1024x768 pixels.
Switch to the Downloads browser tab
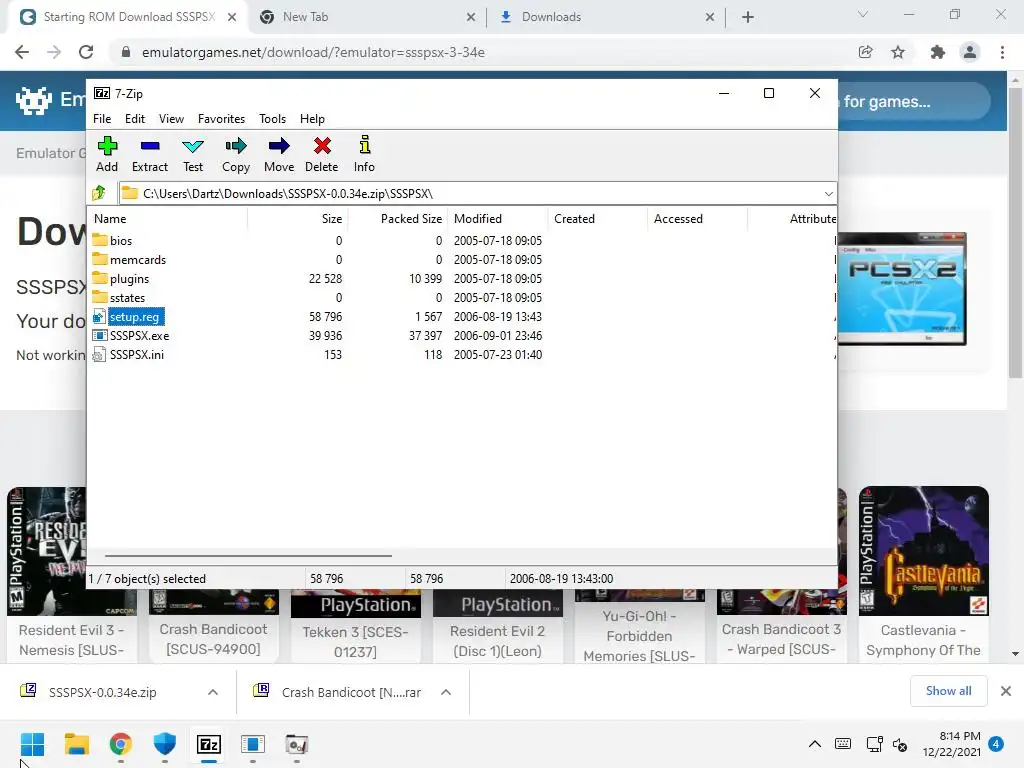point(605,17)
